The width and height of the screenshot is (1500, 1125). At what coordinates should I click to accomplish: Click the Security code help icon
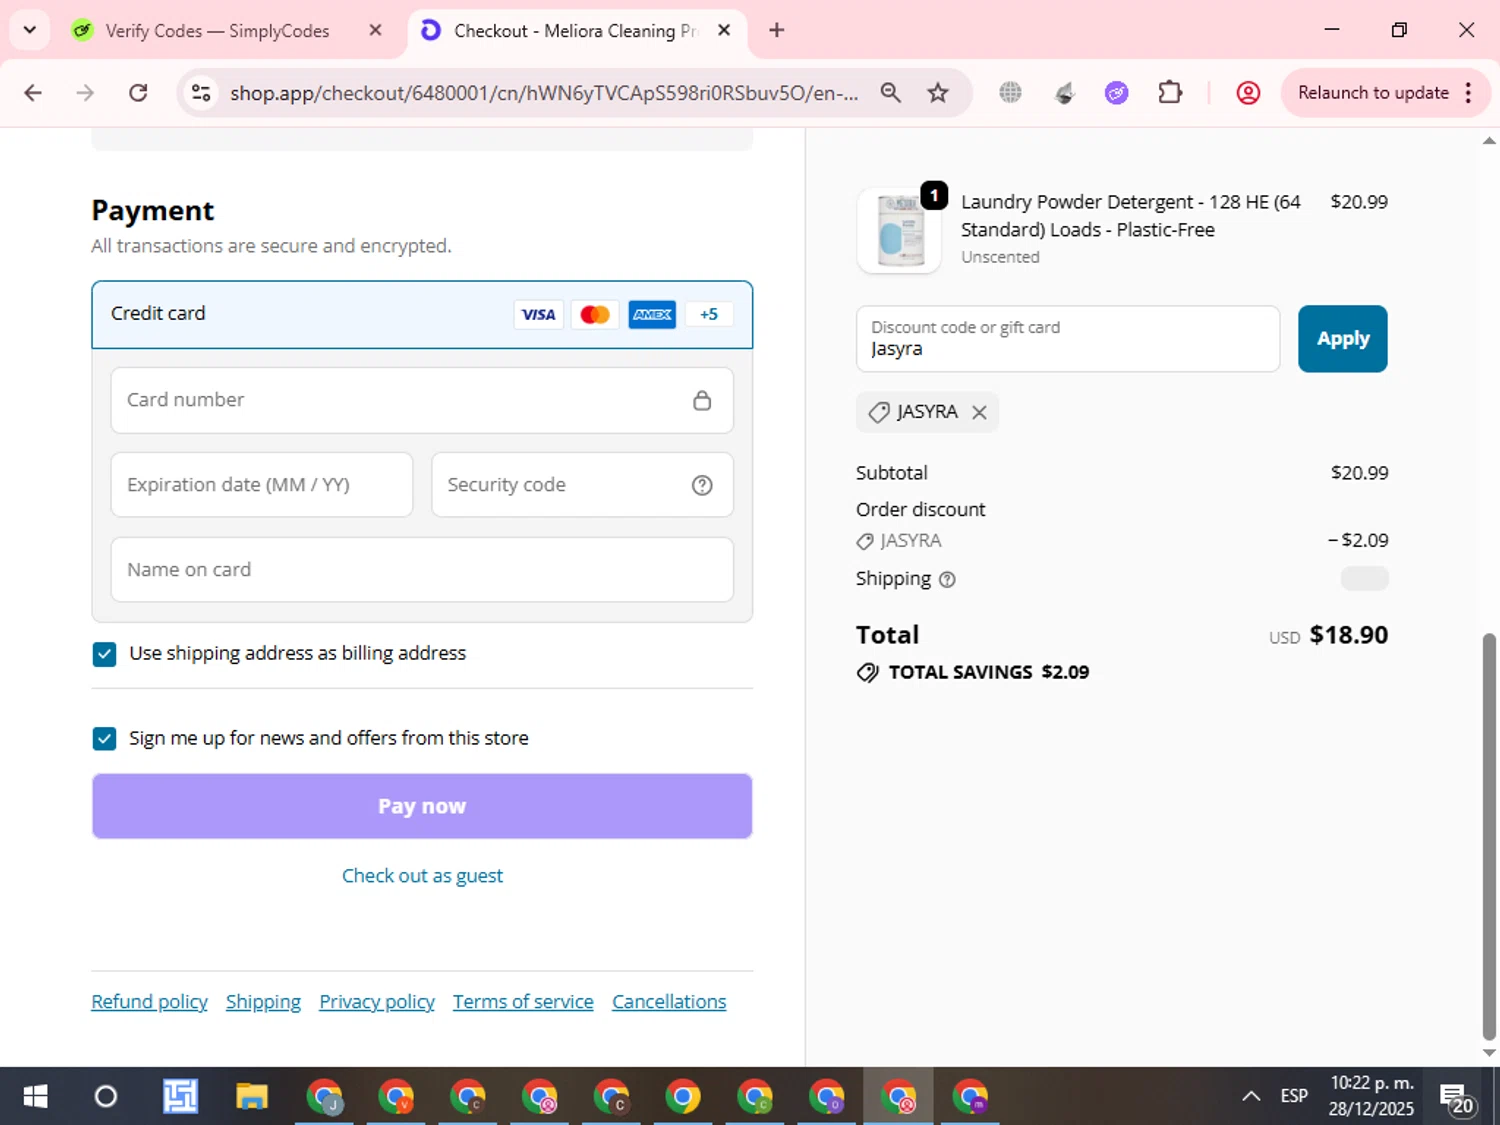702,485
